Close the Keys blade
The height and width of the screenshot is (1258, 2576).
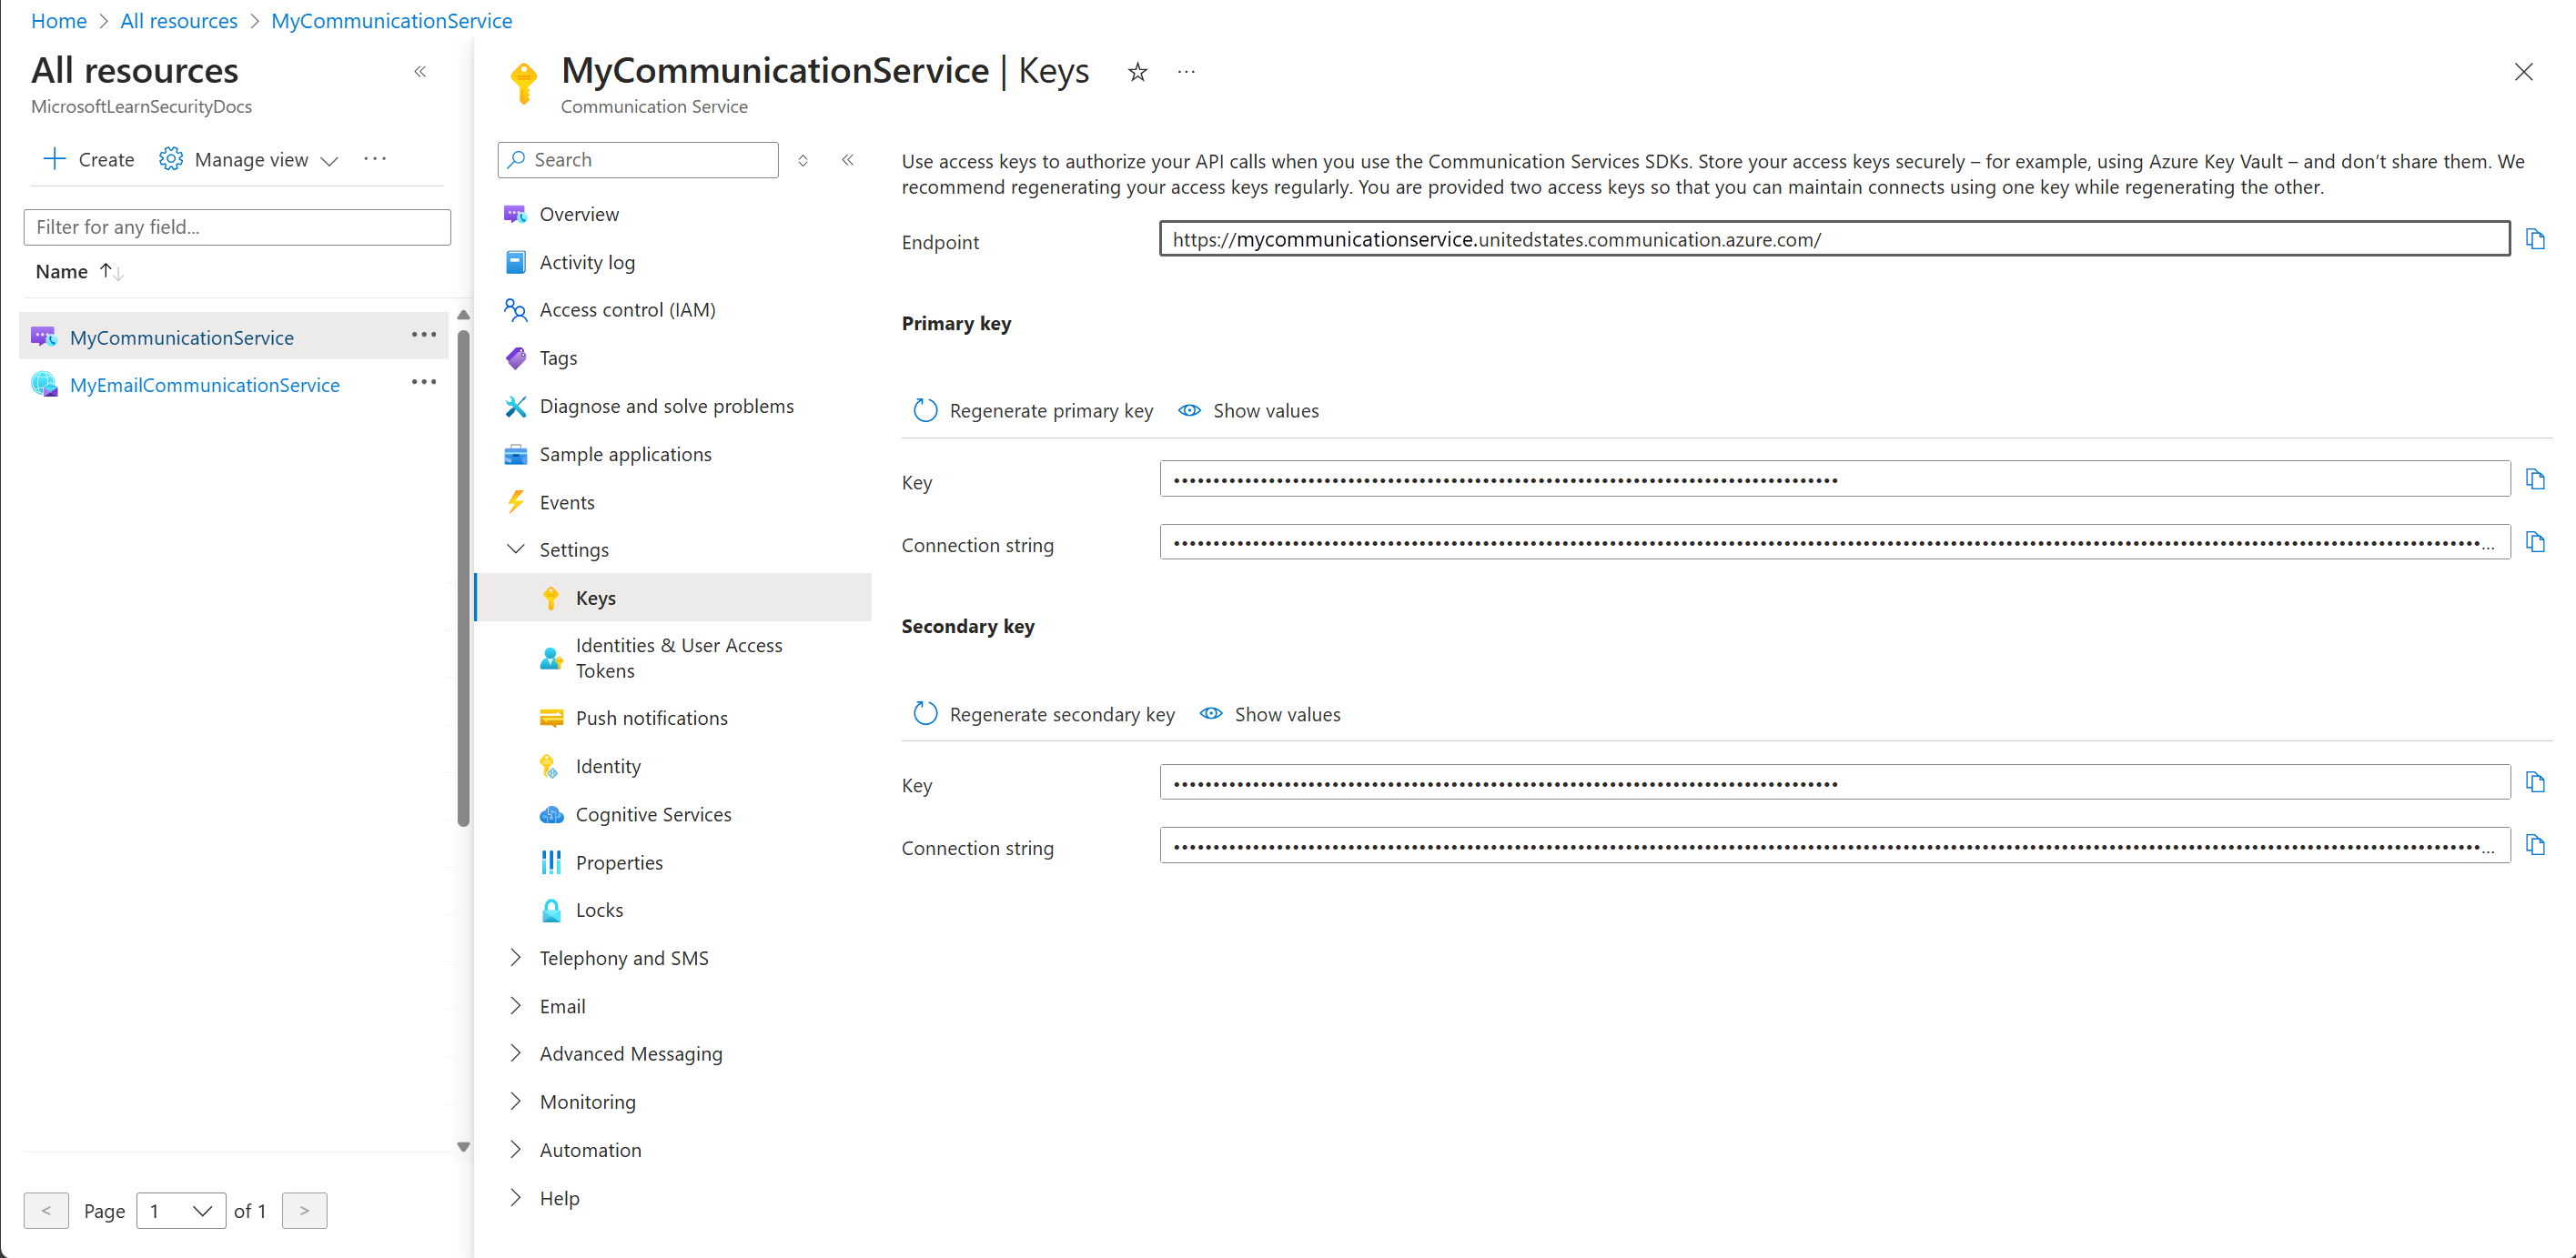tap(2523, 72)
